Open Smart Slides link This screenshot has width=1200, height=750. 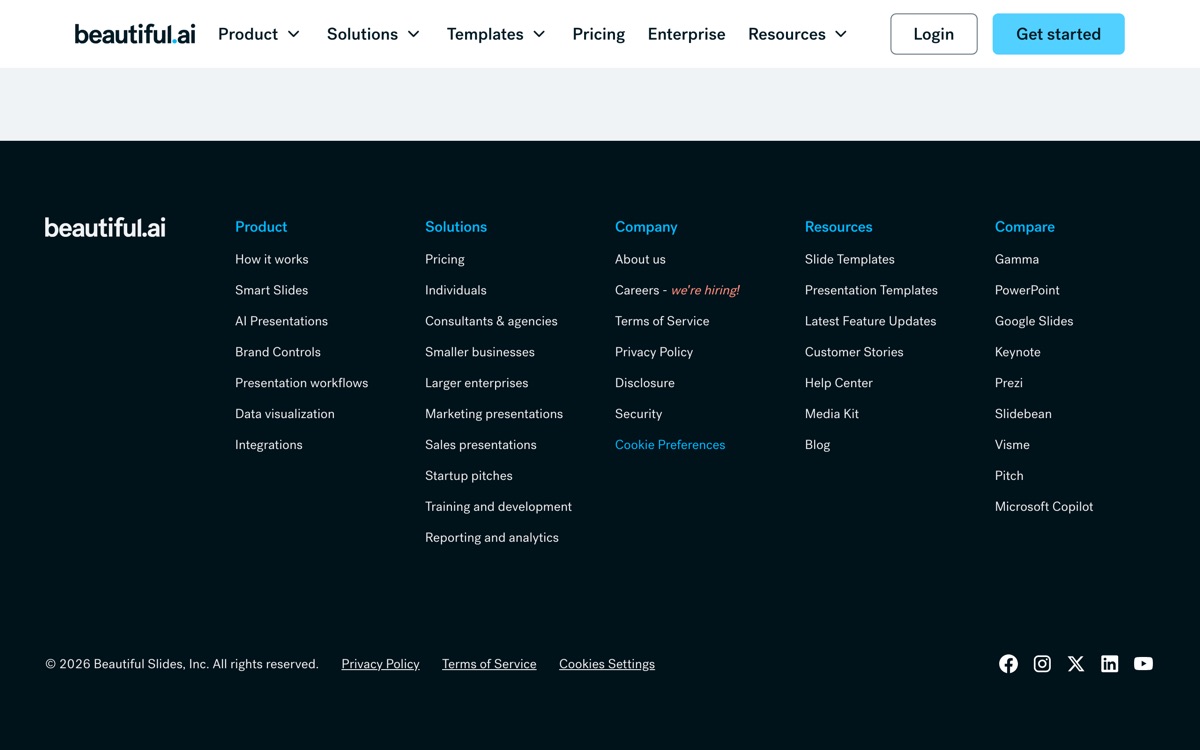(x=272, y=290)
